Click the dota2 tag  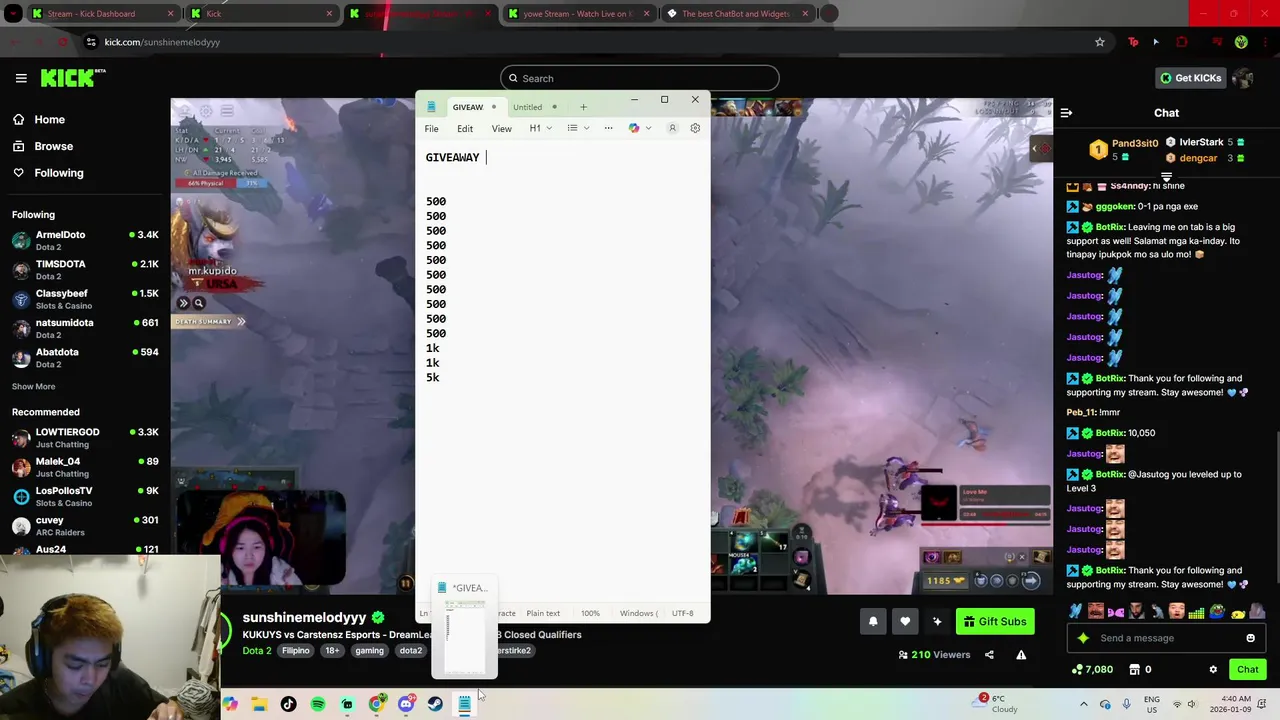(411, 650)
